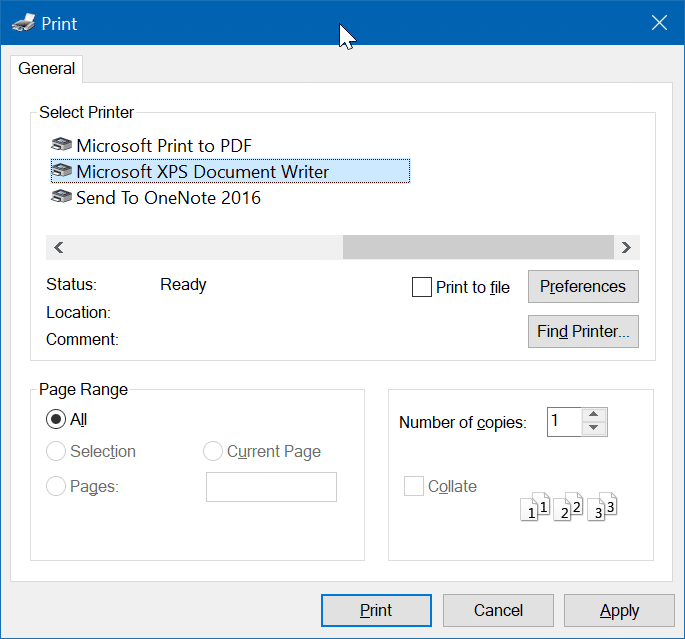Screen dimensions: 685x639
Task: Click the printer list's left scroll arrow
Action: point(59,248)
